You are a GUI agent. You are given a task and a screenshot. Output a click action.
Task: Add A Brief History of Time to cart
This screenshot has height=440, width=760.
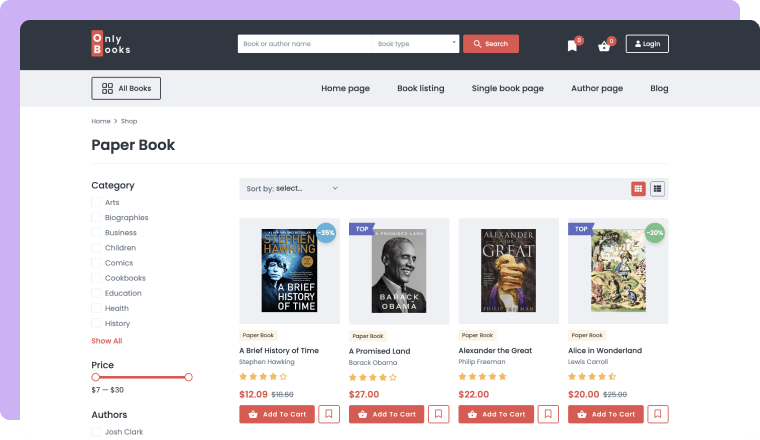(x=277, y=414)
